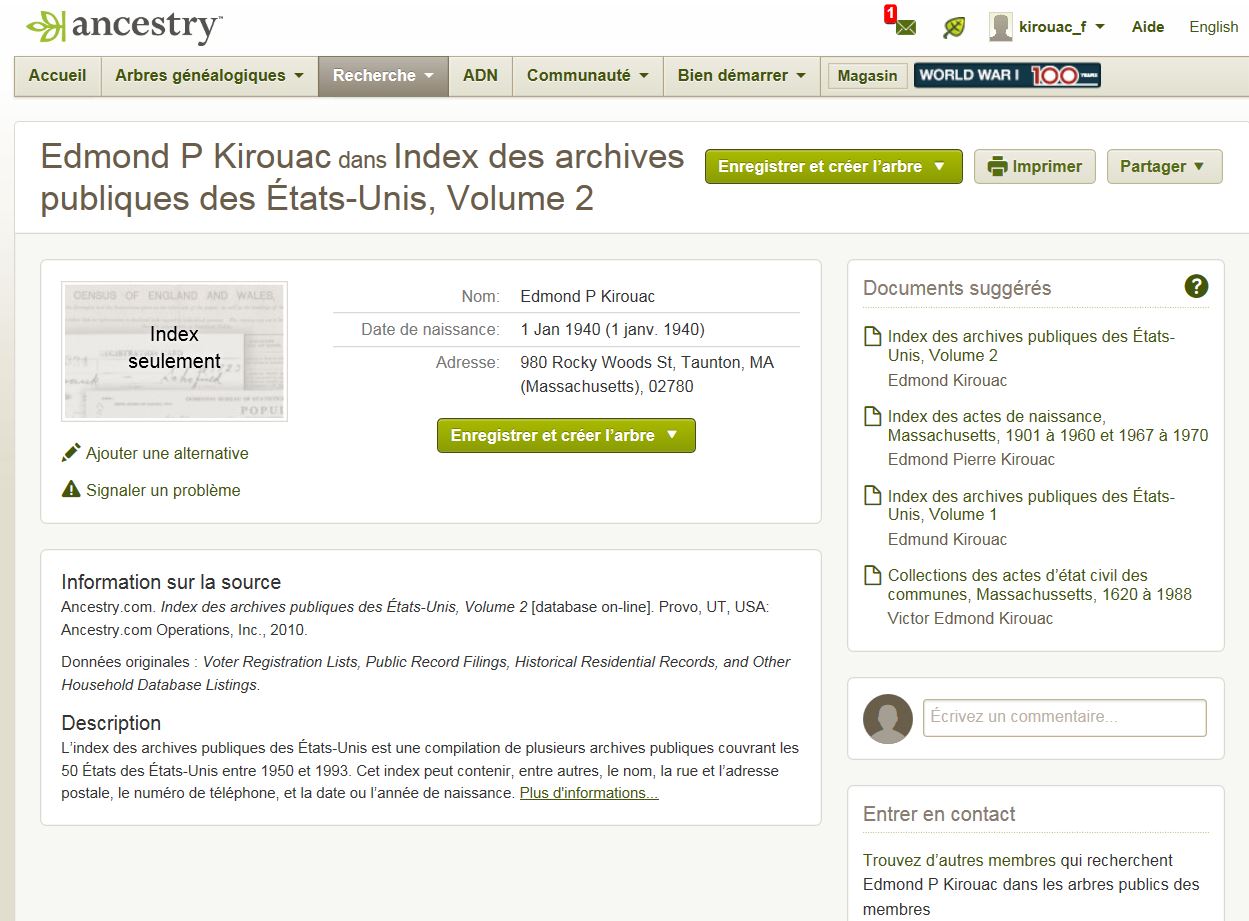Click the name value Edmond P Kirouac
This screenshot has width=1249, height=921.
(588, 296)
